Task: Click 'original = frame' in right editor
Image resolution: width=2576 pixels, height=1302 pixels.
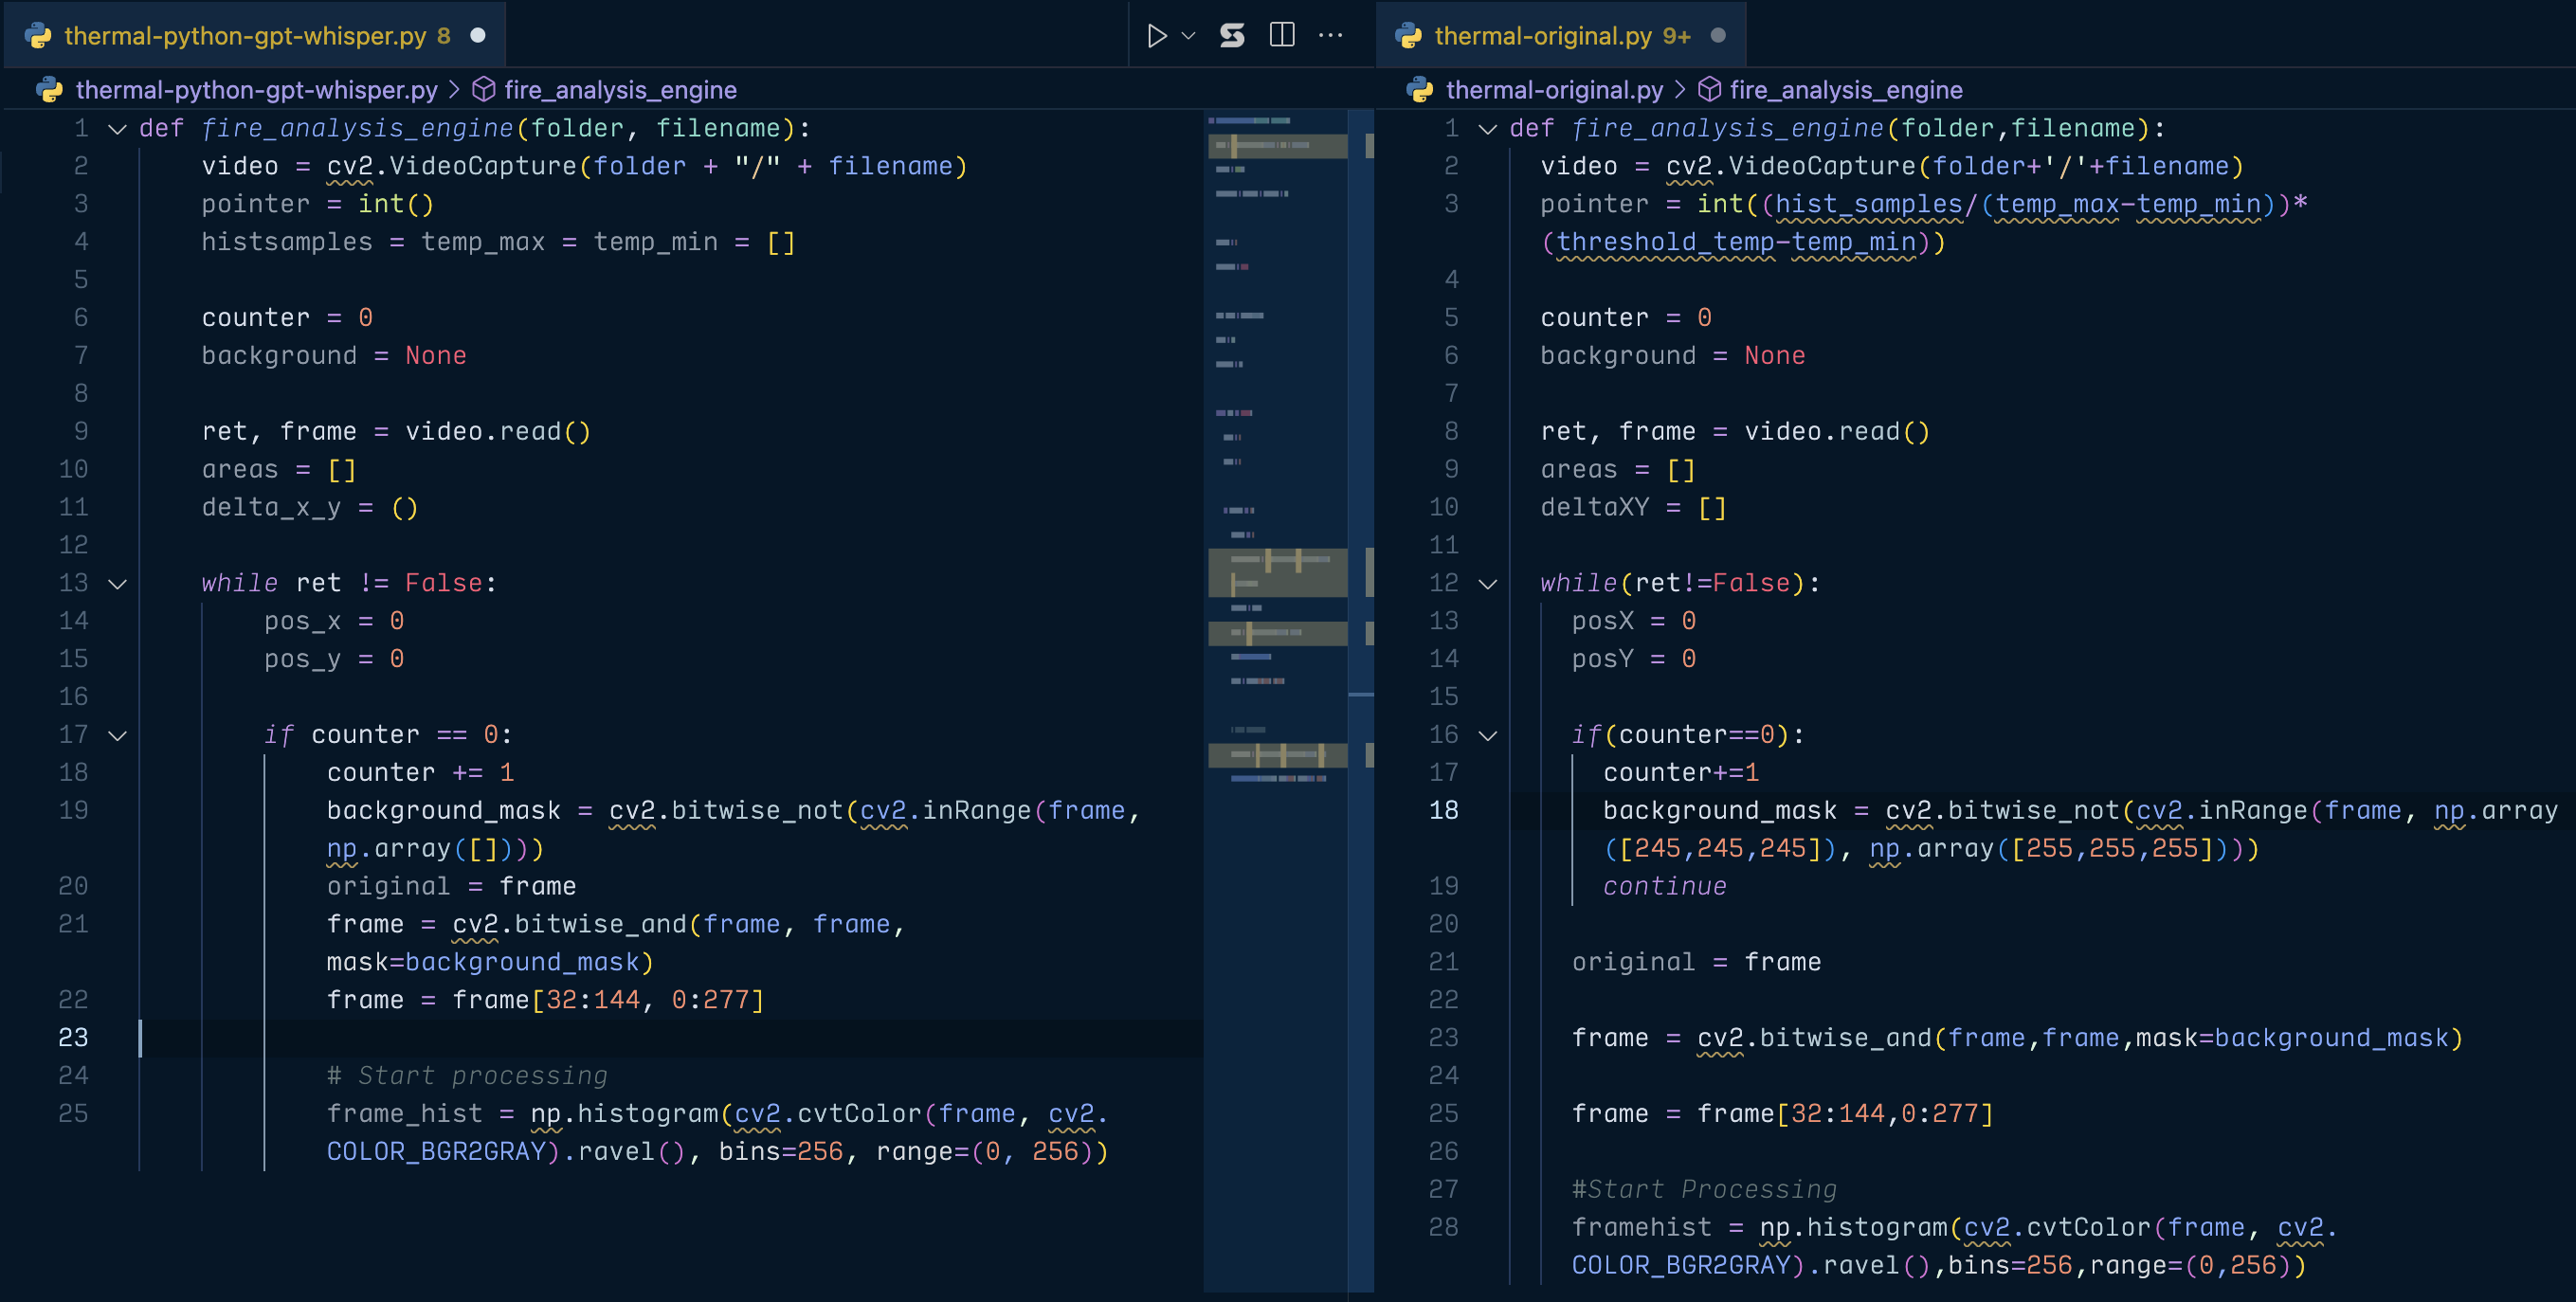Action: (1696, 963)
